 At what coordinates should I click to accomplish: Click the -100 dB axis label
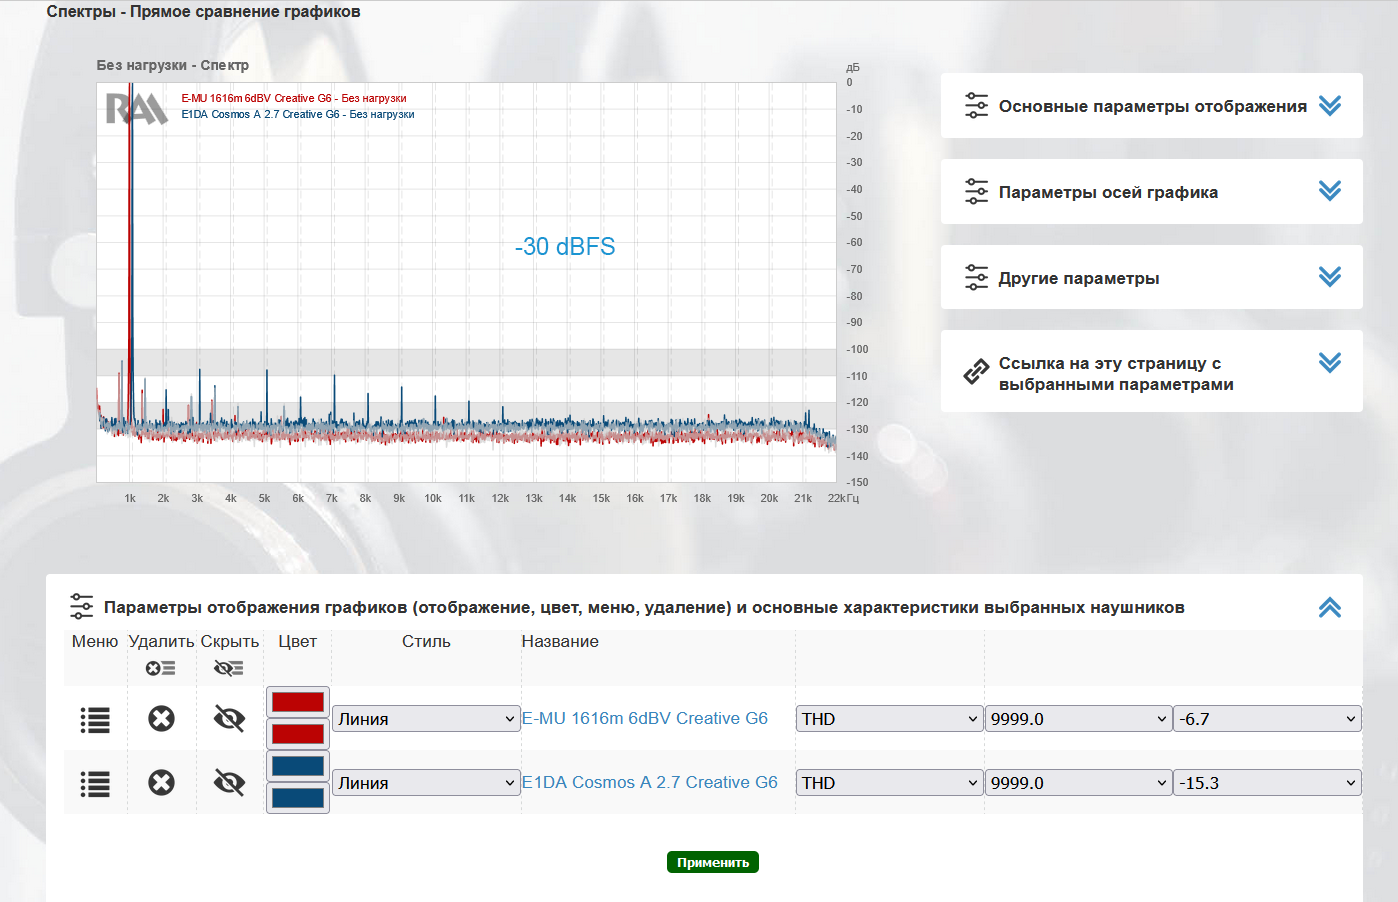(857, 349)
